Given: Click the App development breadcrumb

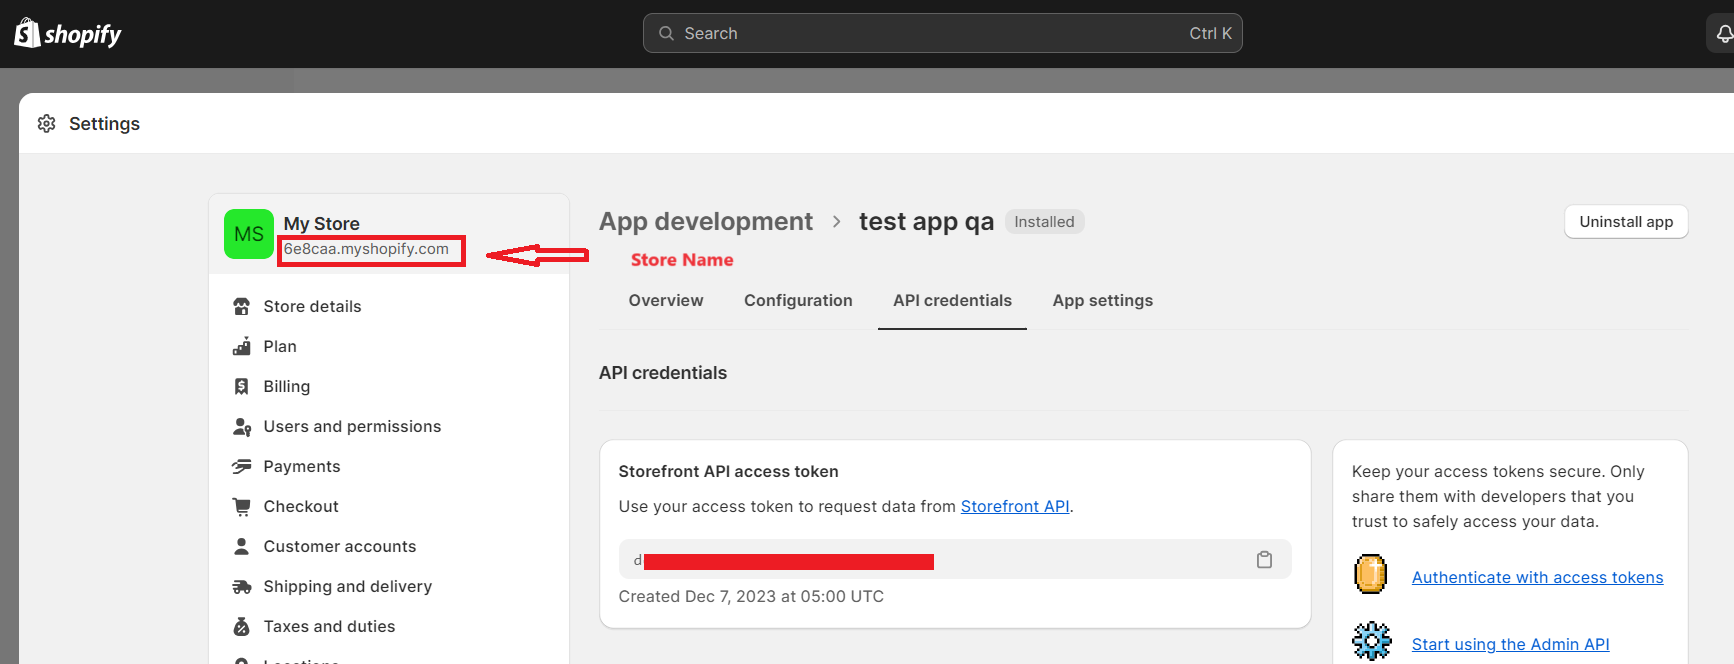Looking at the screenshot, I should pyautogui.click(x=706, y=221).
